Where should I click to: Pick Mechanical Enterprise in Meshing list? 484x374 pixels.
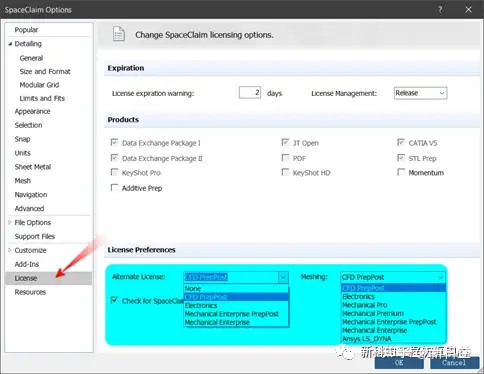pyautogui.click(x=393, y=330)
